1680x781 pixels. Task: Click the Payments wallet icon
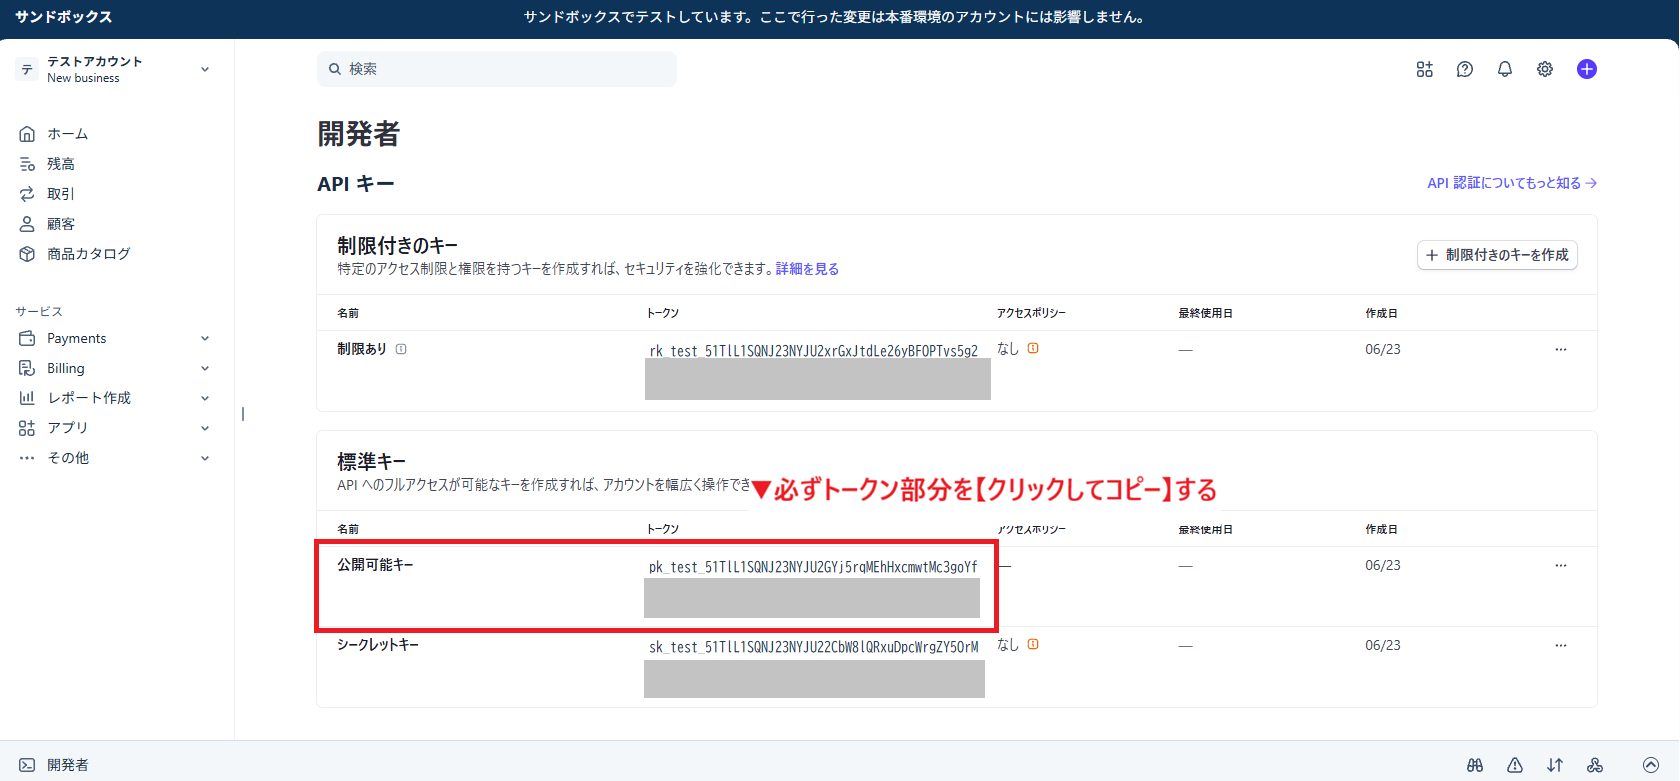click(27, 338)
